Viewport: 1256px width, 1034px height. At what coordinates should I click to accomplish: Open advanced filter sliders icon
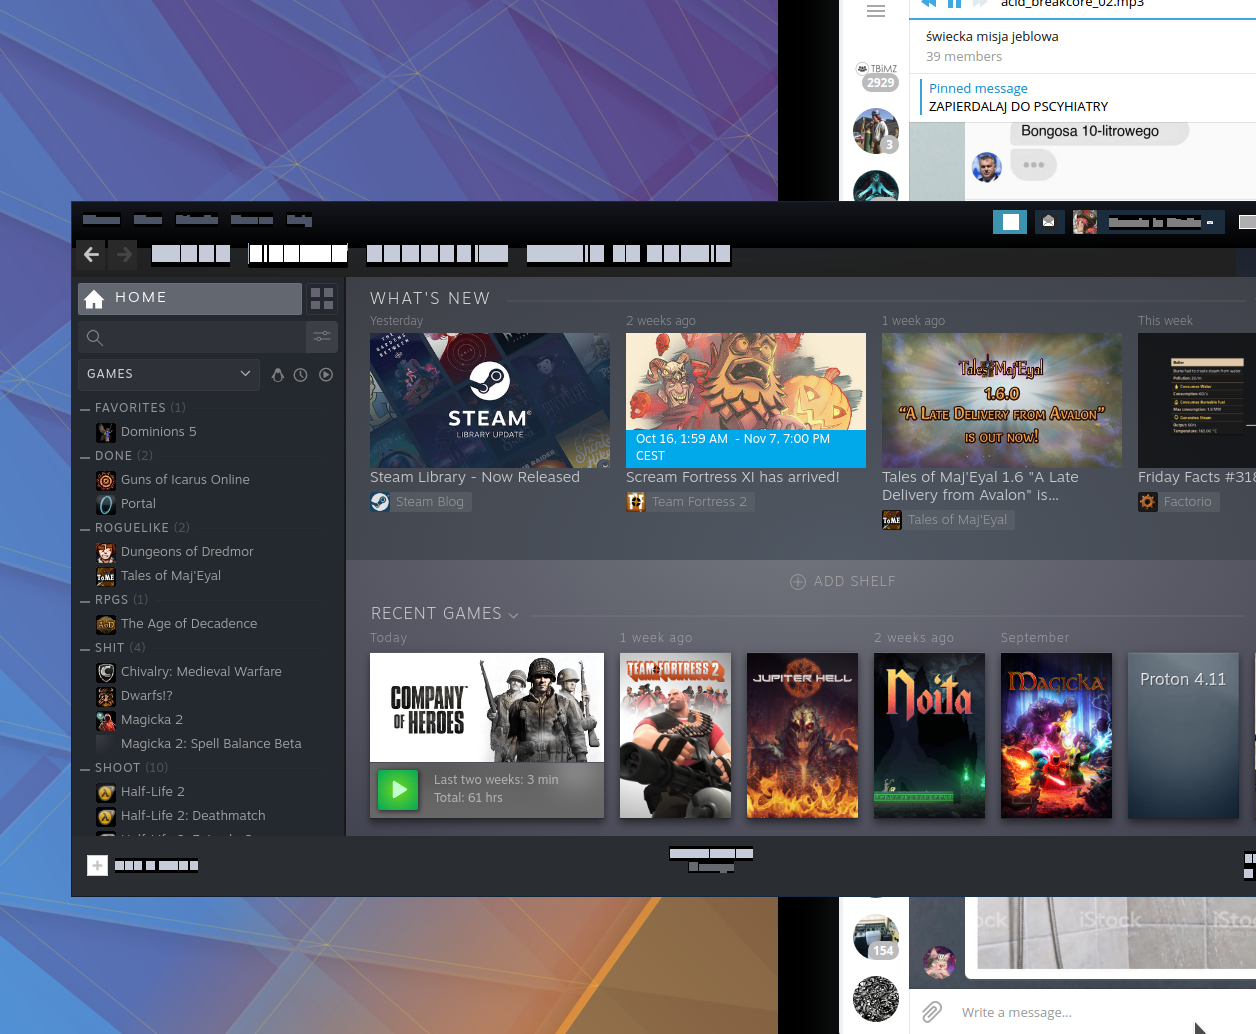pyautogui.click(x=322, y=337)
